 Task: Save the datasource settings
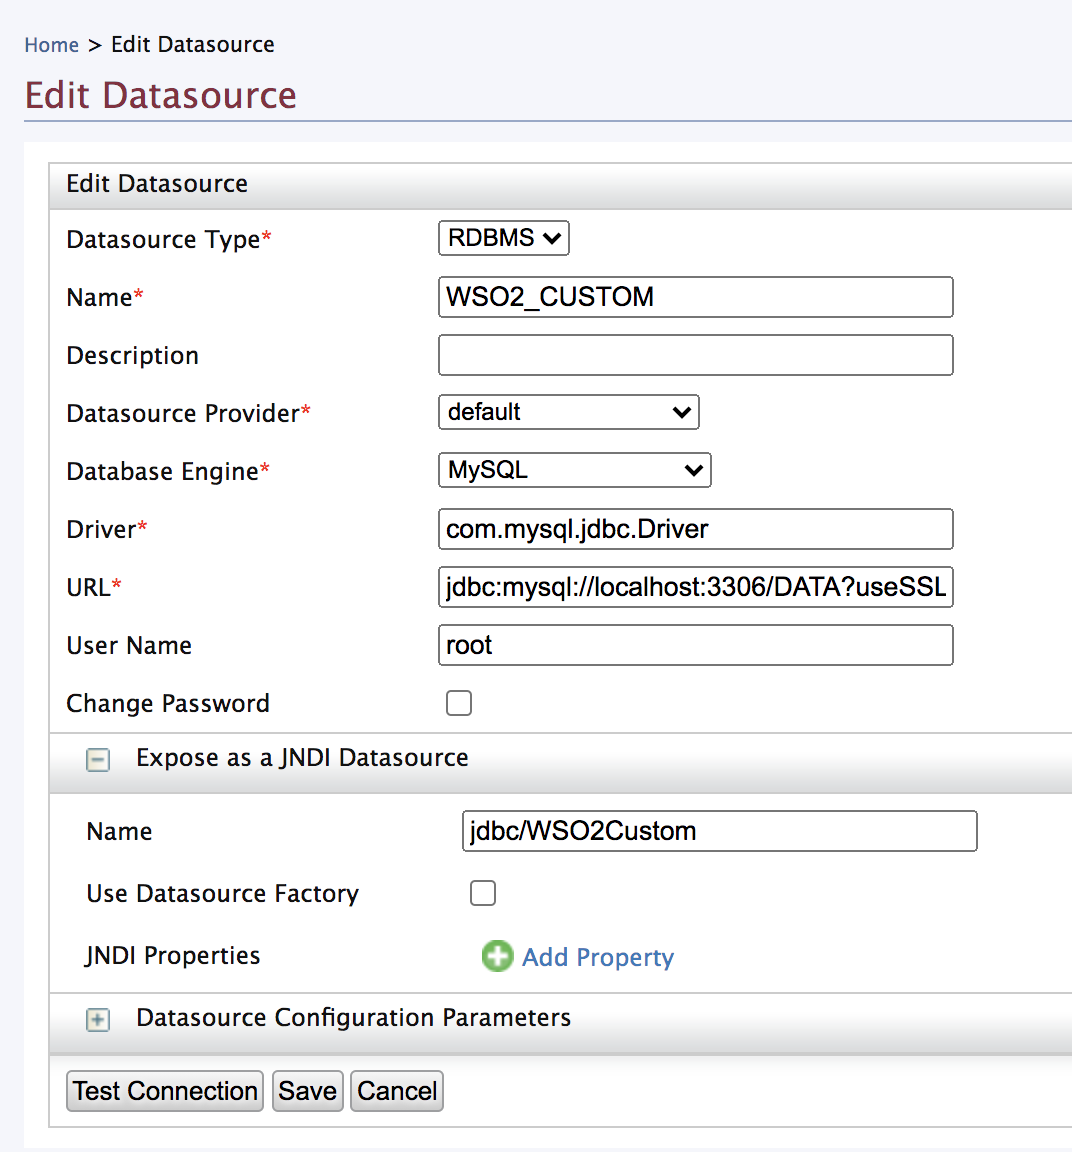pyautogui.click(x=307, y=1091)
